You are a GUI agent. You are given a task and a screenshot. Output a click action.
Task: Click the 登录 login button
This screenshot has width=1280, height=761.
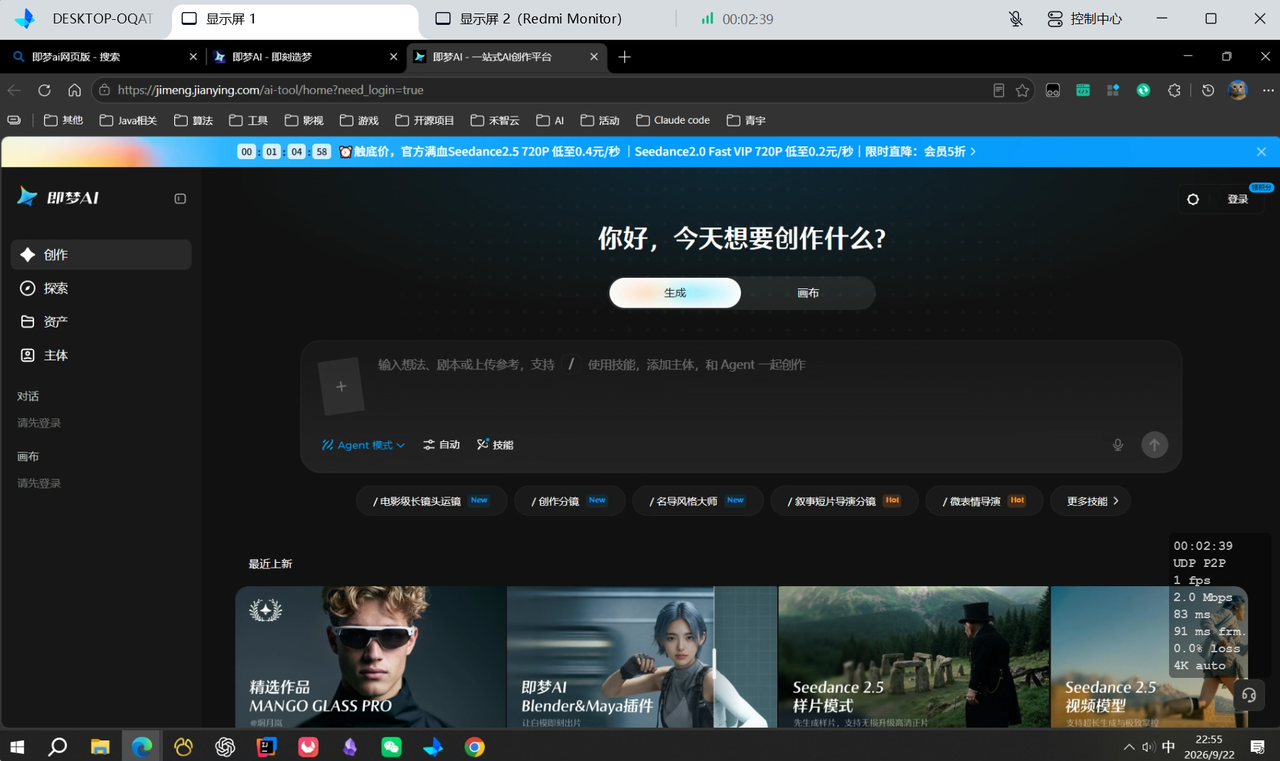[x=1238, y=199]
